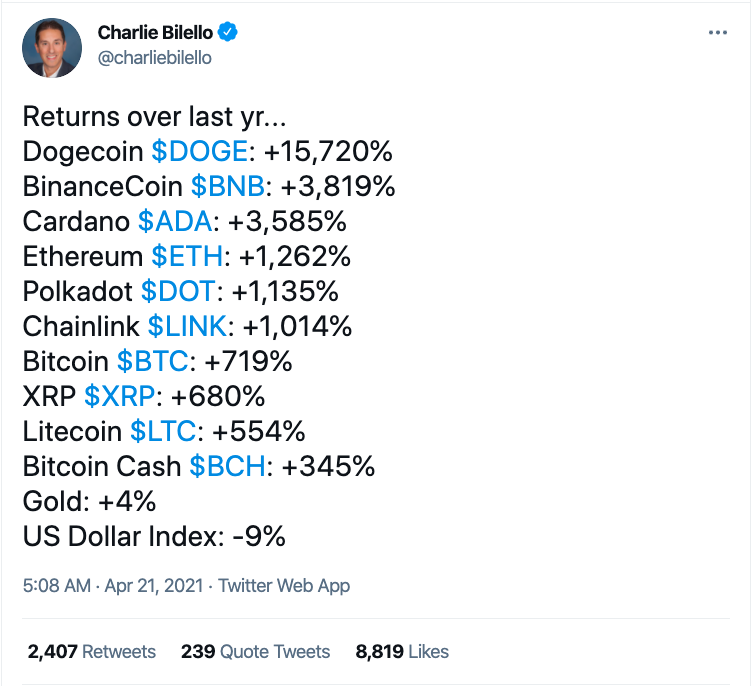
Task: Open the $DOT cashtag
Action: pos(178,292)
